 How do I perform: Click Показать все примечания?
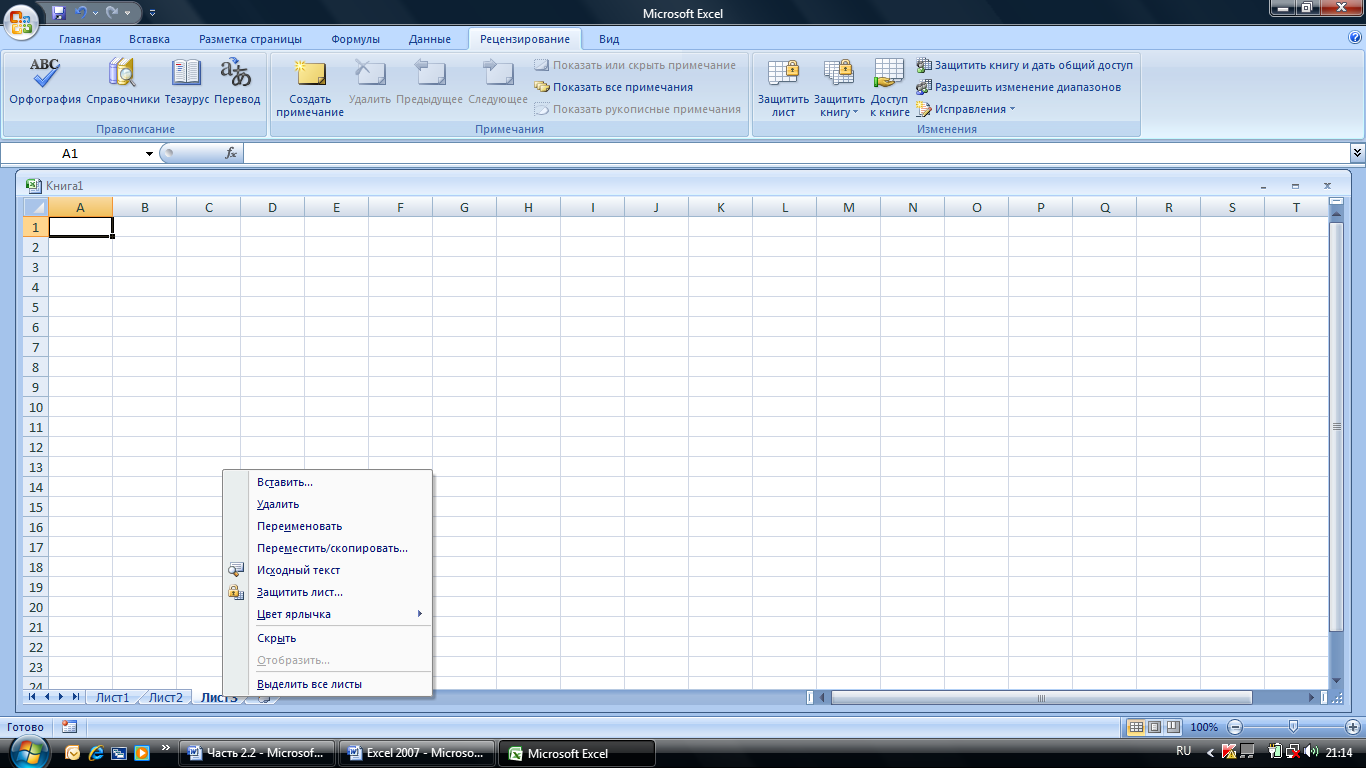(613, 87)
